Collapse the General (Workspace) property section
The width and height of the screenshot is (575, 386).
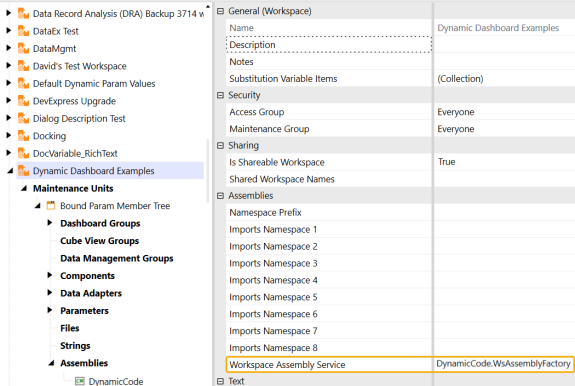pyautogui.click(x=220, y=11)
